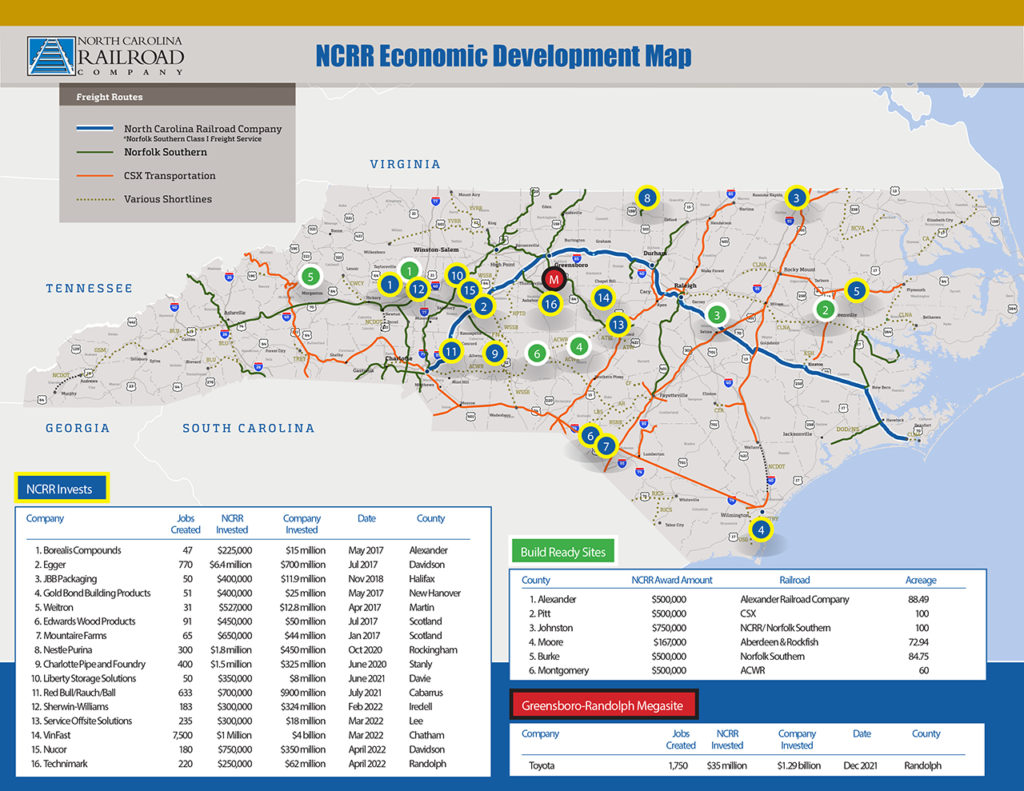The height and width of the screenshot is (791, 1024).
Task: Click blue marker 9 east of Charlotte
Action: point(493,352)
